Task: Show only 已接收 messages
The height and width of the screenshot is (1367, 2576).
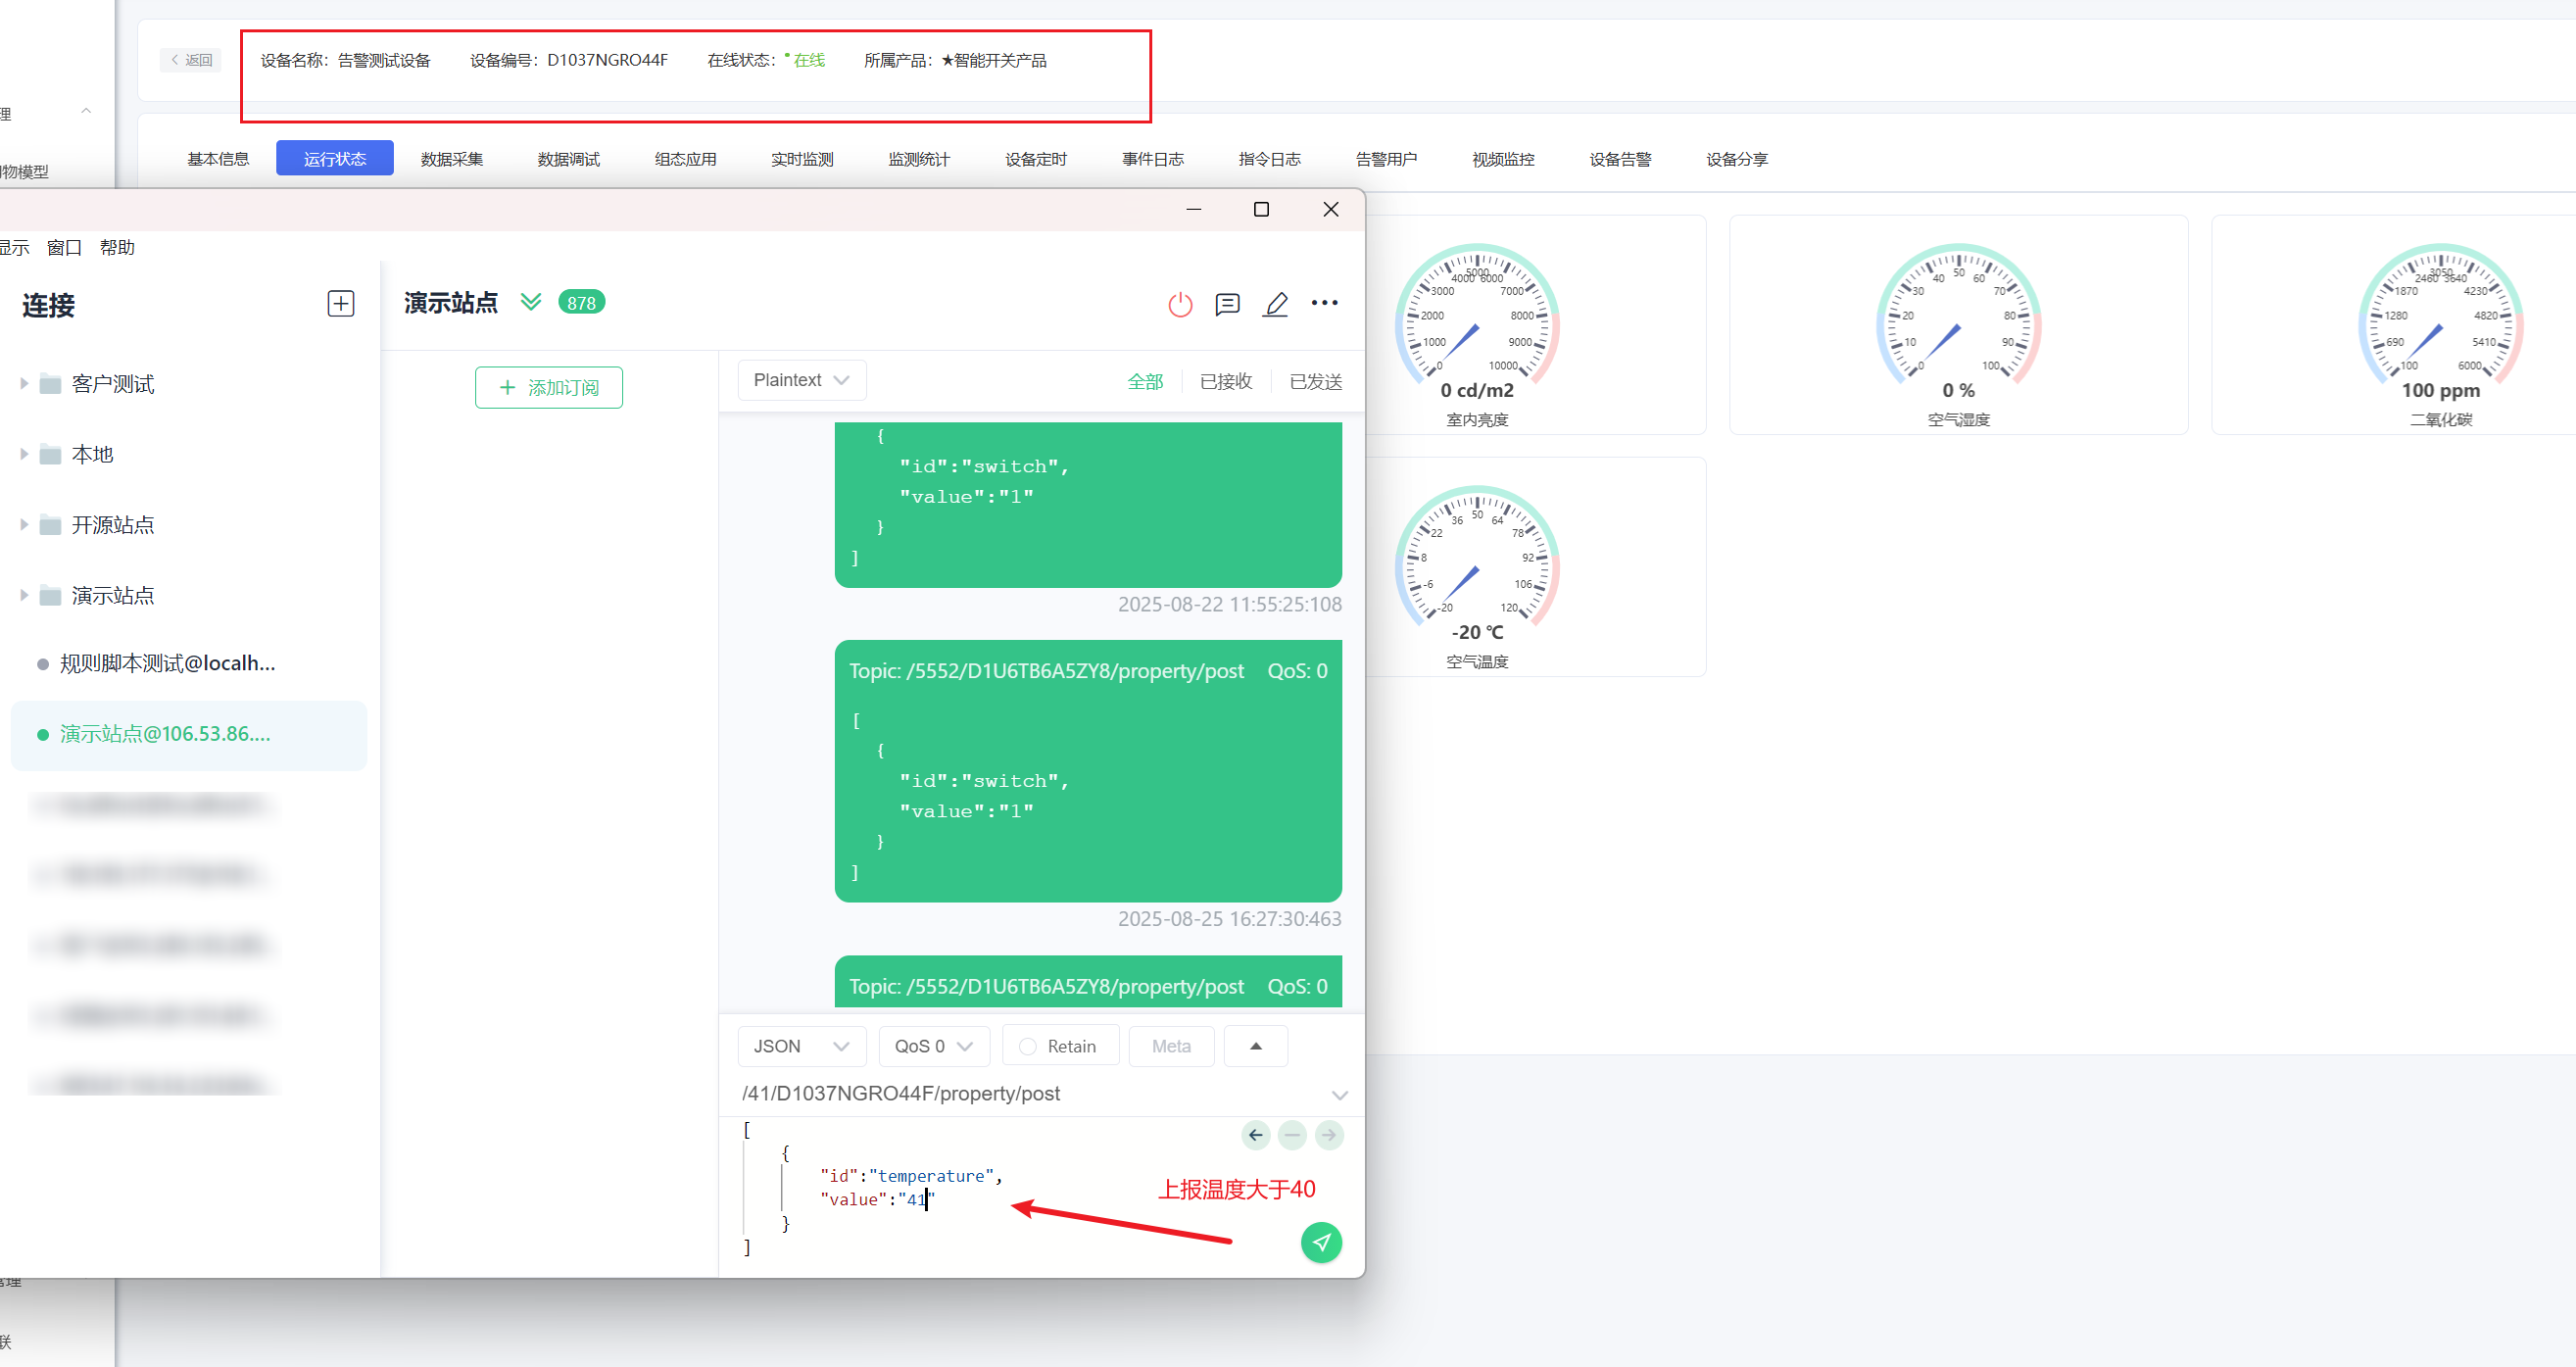Action: pyautogui.click(x=1225, y=381)
